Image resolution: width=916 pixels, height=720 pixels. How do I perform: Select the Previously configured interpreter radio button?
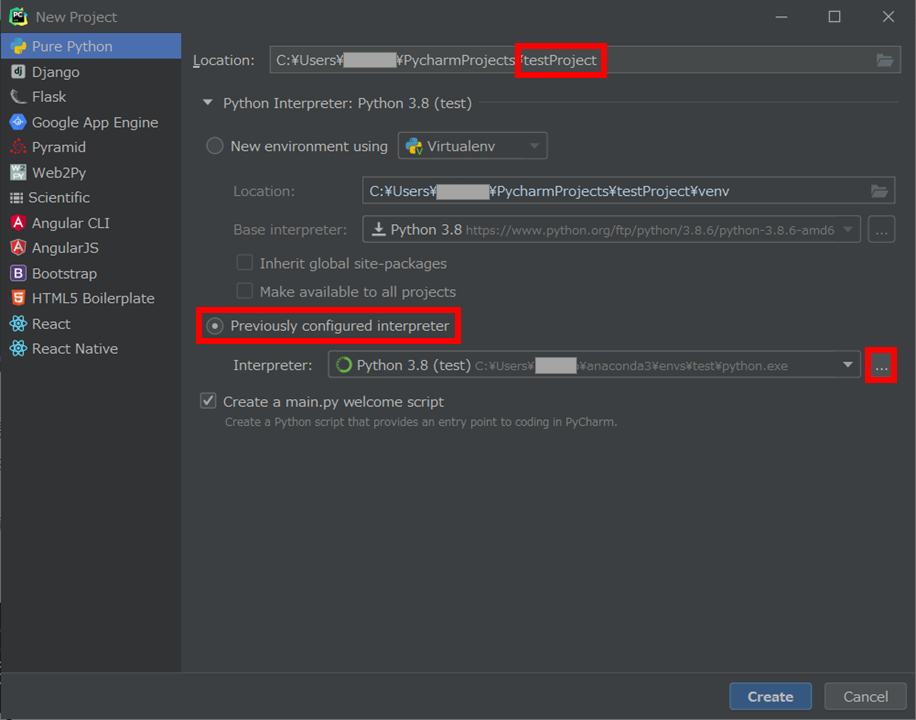214,326
